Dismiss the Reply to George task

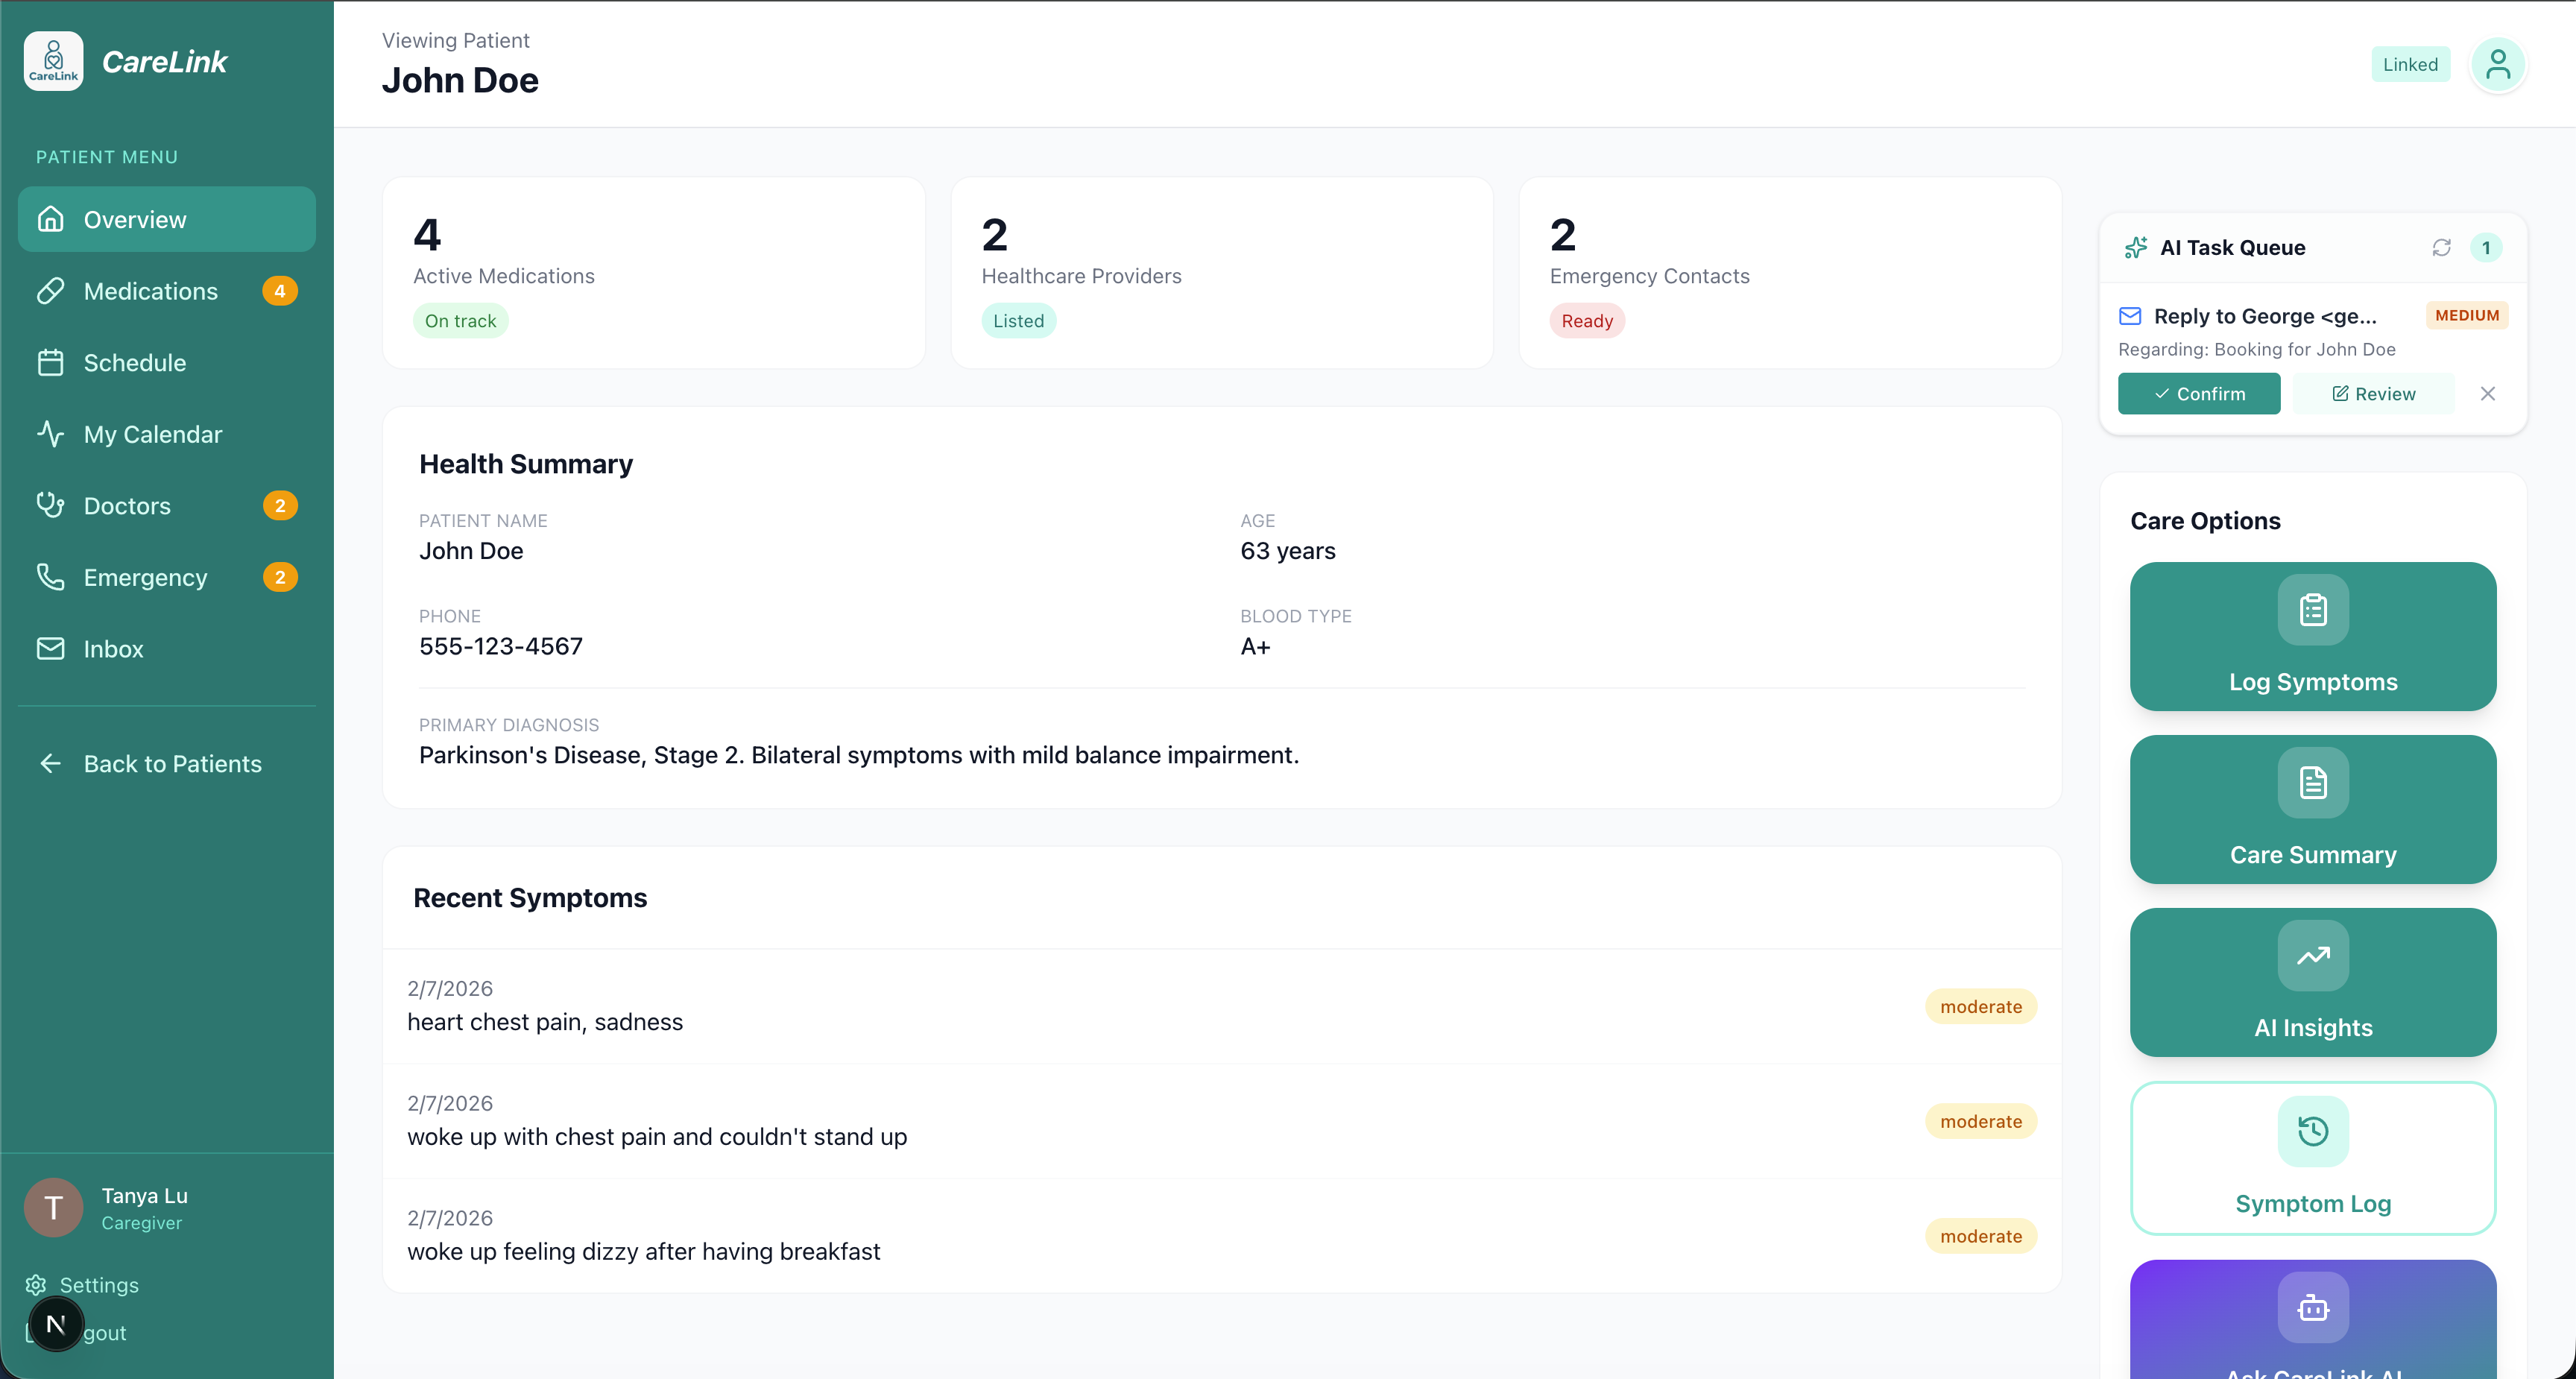point(2487,394)
